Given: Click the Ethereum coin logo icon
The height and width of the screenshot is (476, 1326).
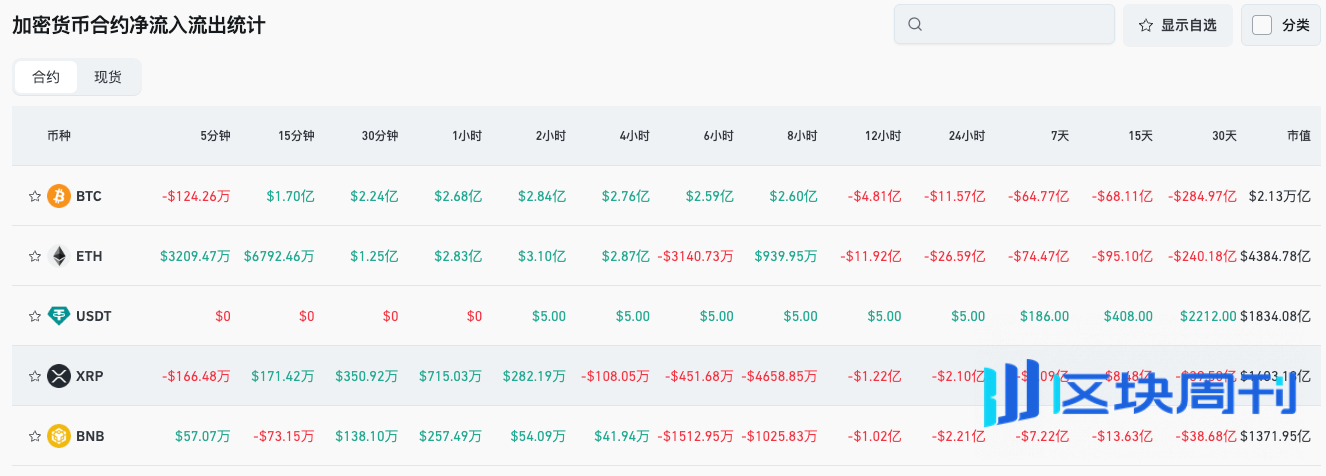Looking at the screenshot, I should (x=59, y=256).
